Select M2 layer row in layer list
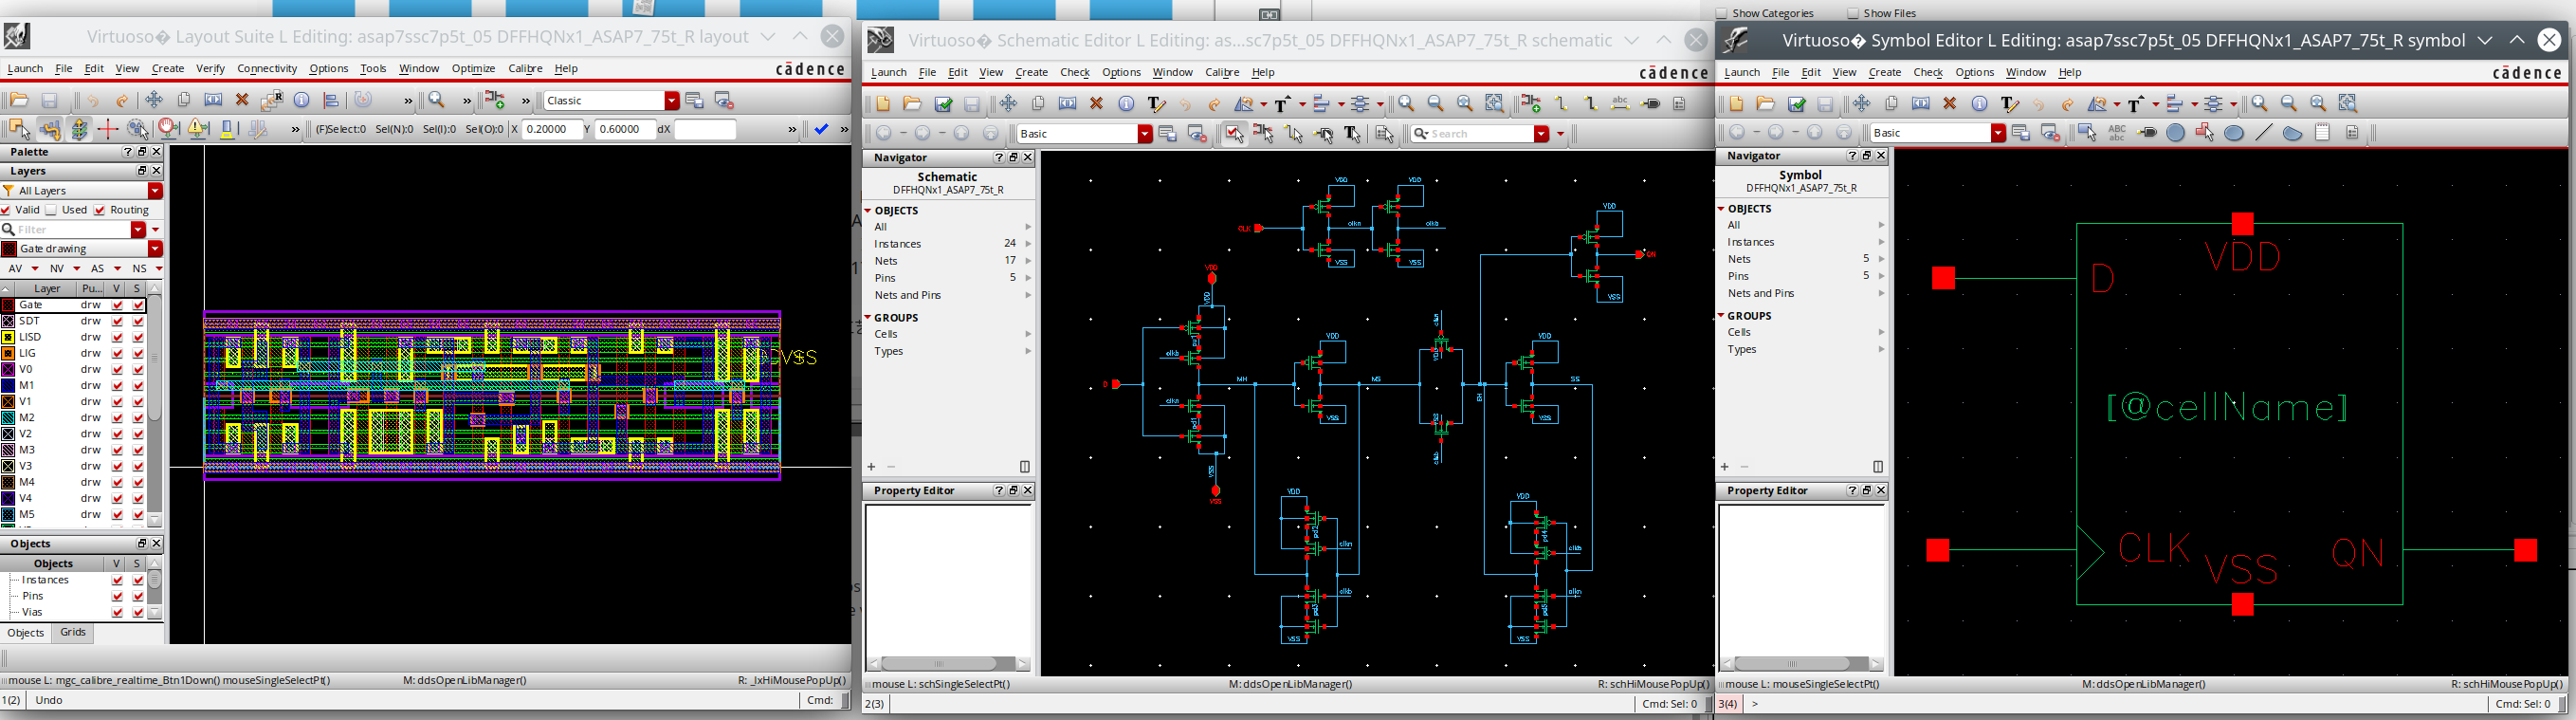The image size is (2576, 720). click(73, 417)
